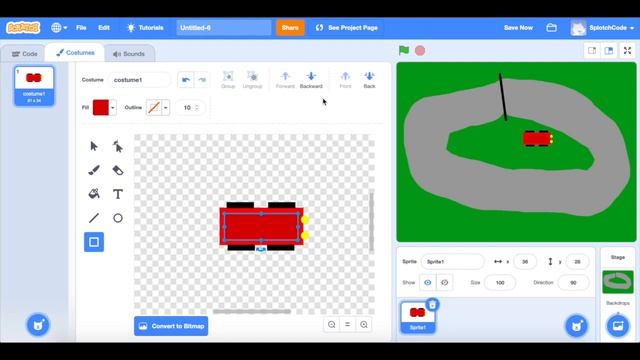The height and width of the screenshot is (360, 640).
Task: Click the sprite Size field
Action: [x=500, y=282]
